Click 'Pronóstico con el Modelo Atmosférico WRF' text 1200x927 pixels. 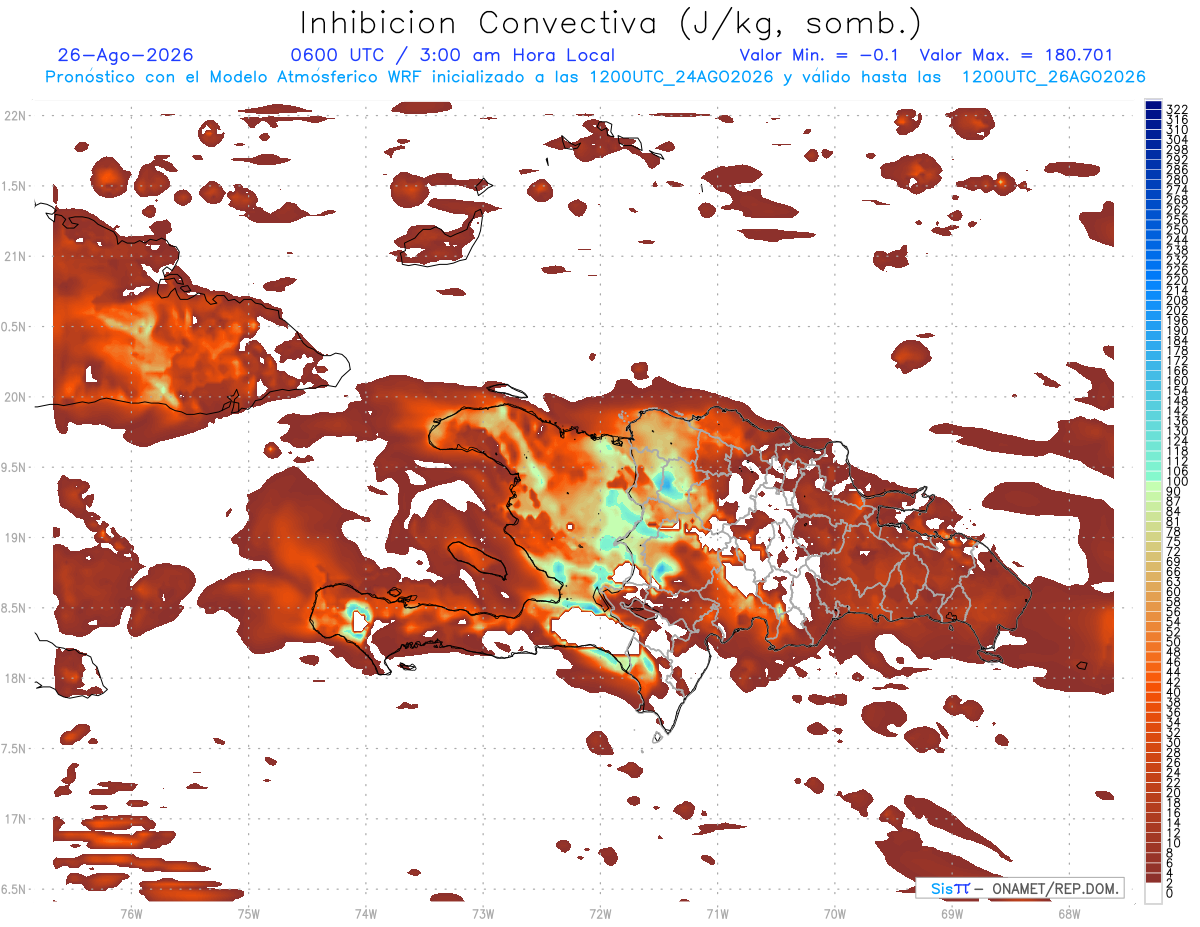click(227, 77)
